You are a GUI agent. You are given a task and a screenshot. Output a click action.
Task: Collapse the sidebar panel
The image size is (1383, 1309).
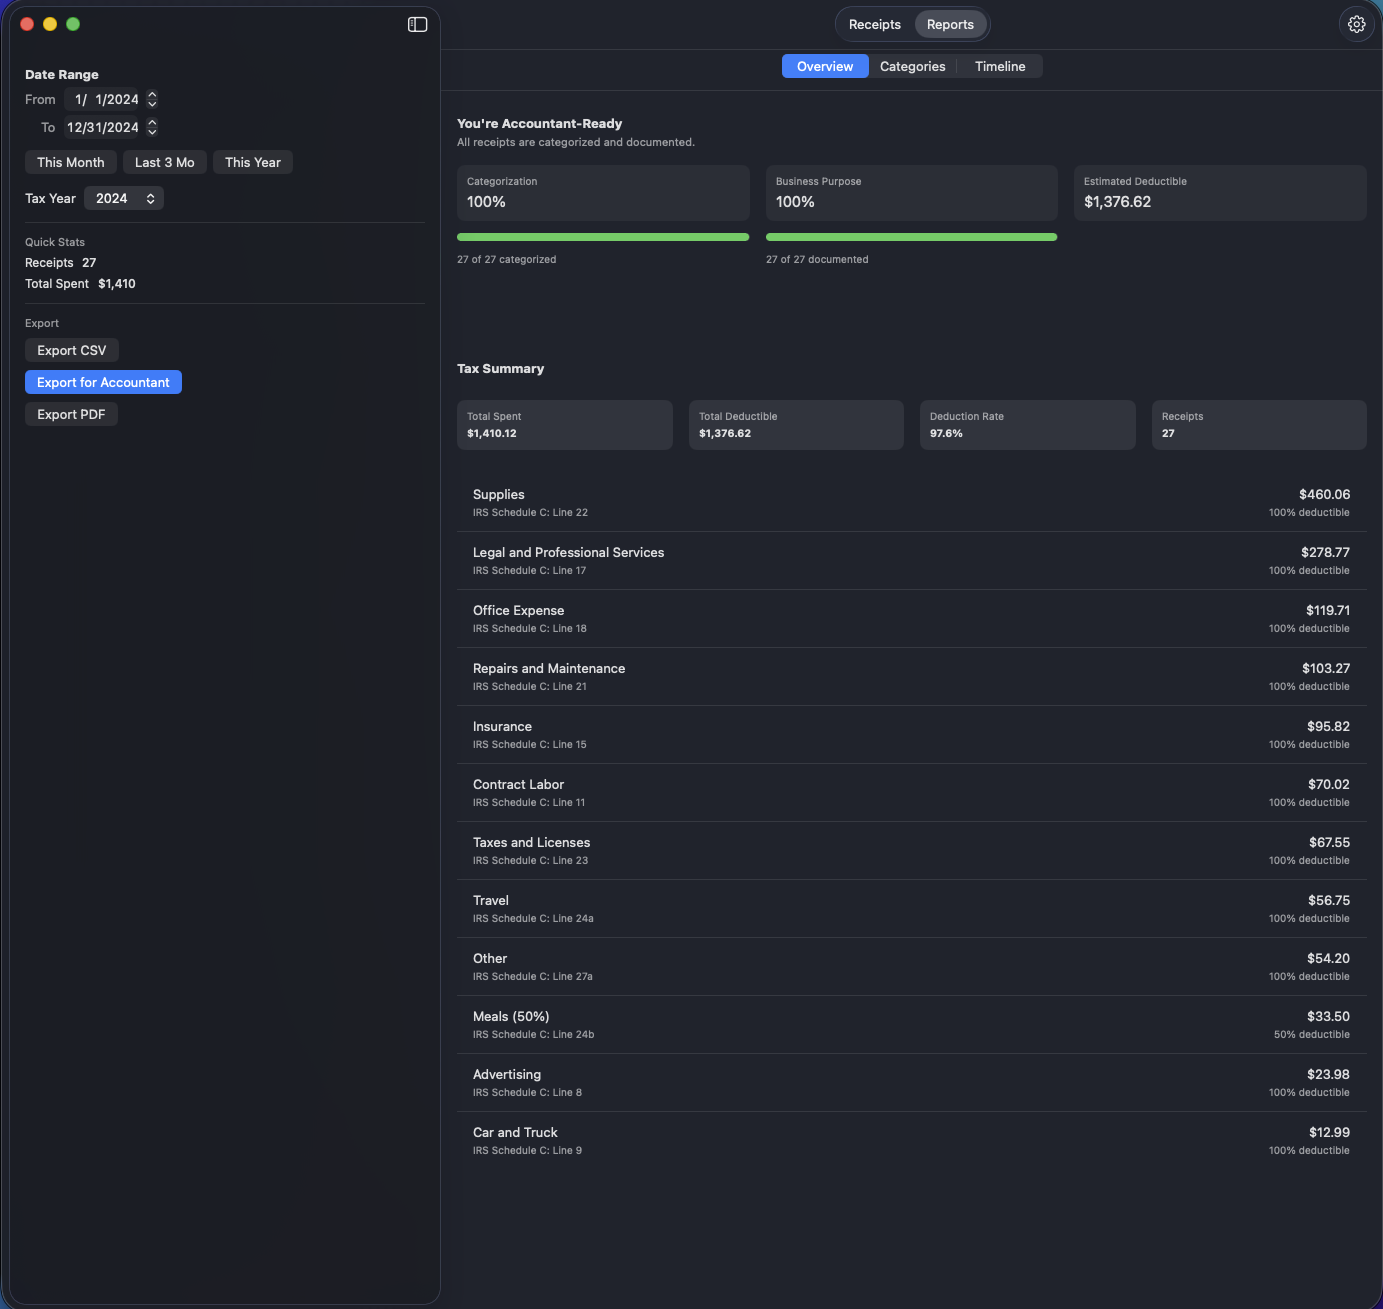point(416,24)
